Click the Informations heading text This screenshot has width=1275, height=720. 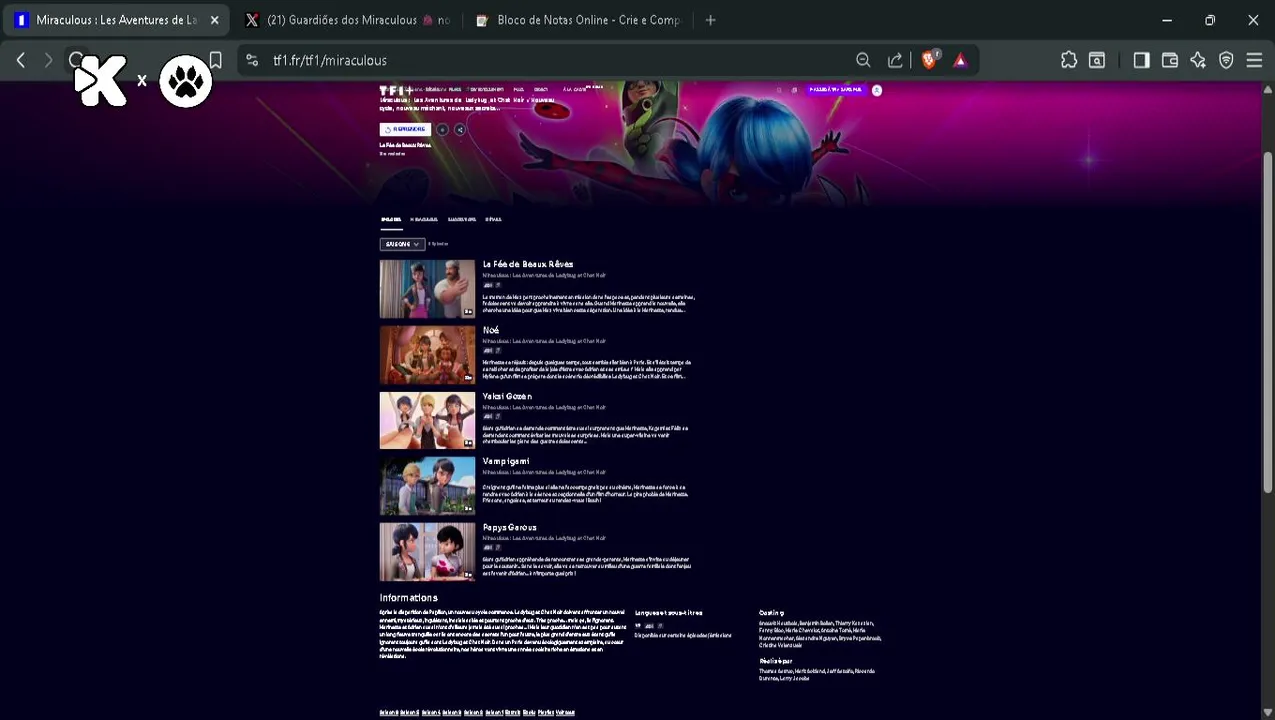click(409, 598)
